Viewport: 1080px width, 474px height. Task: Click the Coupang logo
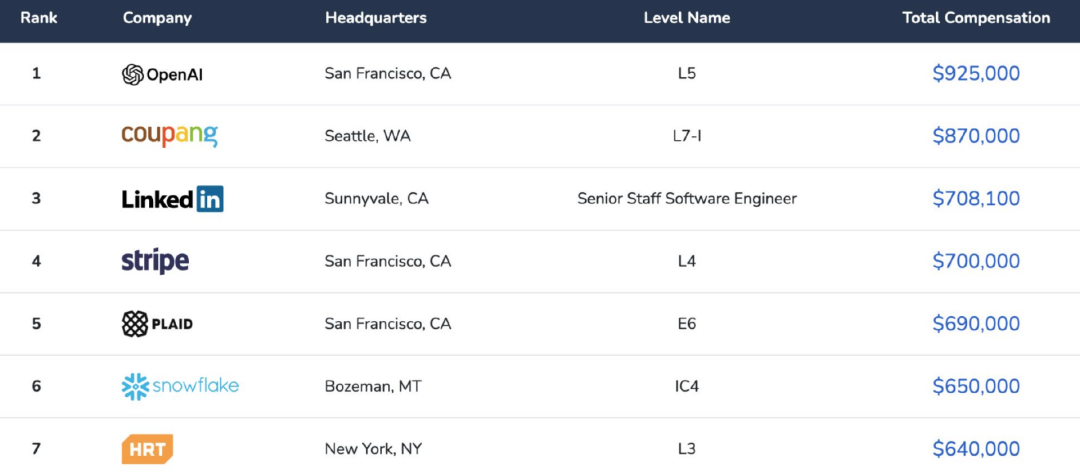[169, 135]
